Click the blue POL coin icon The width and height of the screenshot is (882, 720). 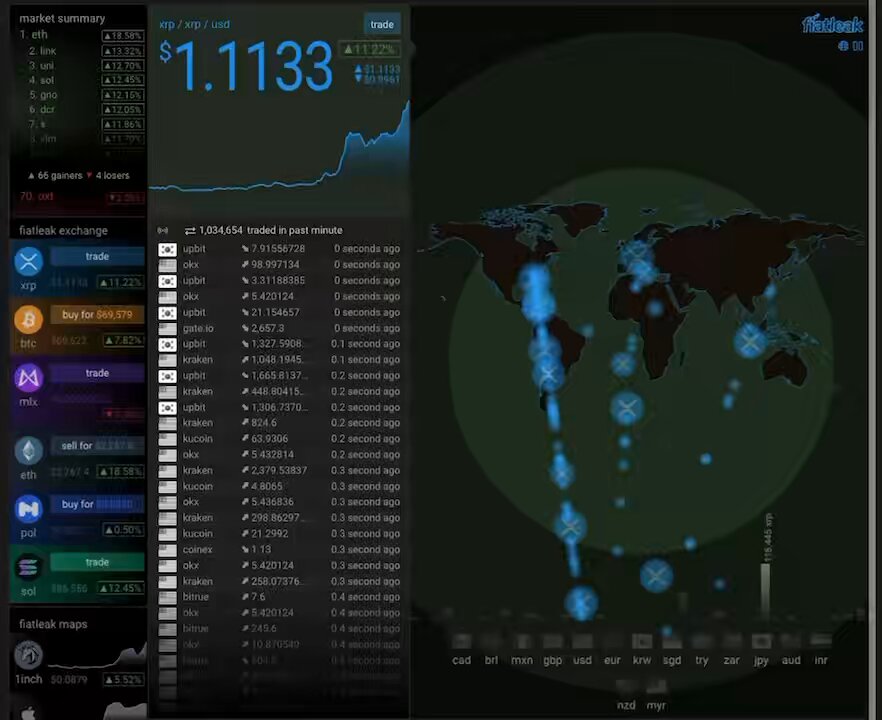28,509
